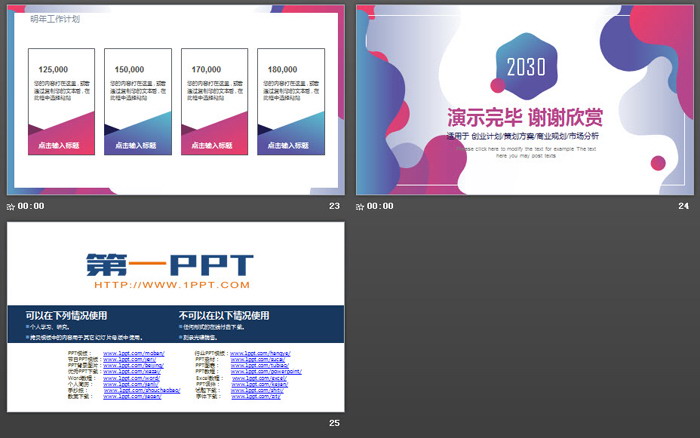Open the www.1ppt.com/ziti/ link
The width and height of the screenshot is (700, 438).
click(x=256, y=396)
